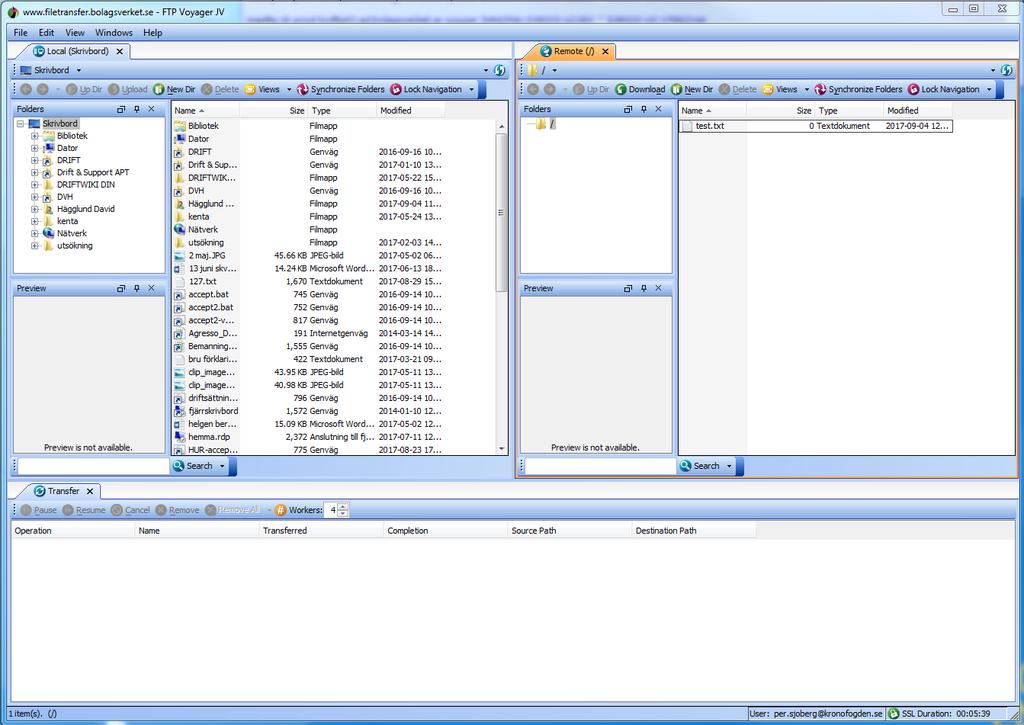Click the local search input field
The image size is (1024, 725).
93,466
